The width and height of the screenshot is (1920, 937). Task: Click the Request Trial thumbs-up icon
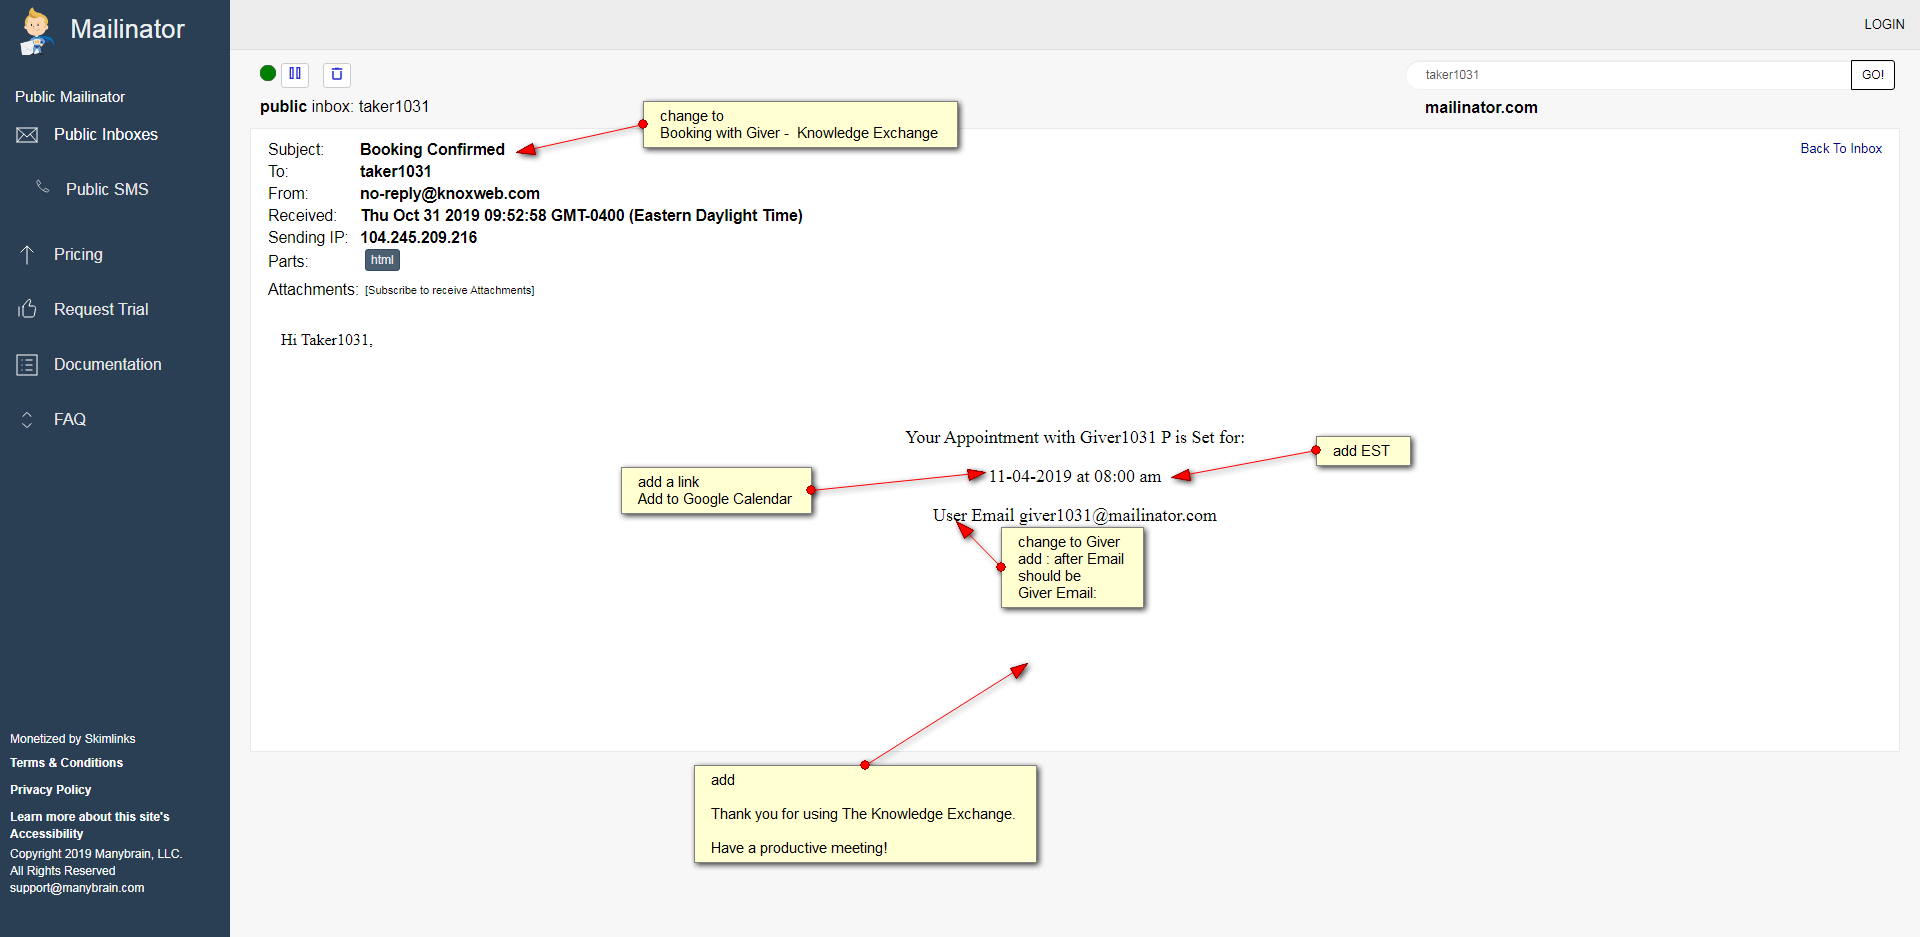pos(27,309)
